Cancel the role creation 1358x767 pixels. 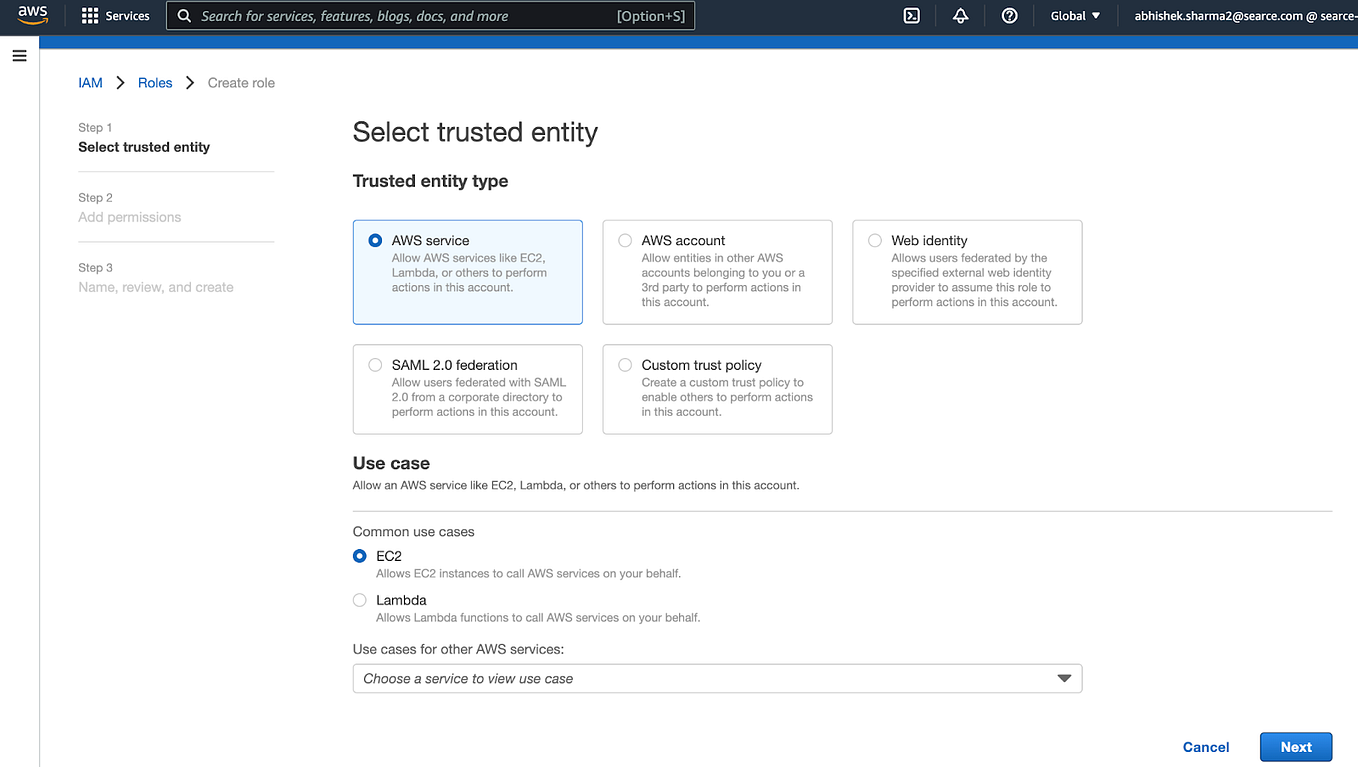(1205, 746)
